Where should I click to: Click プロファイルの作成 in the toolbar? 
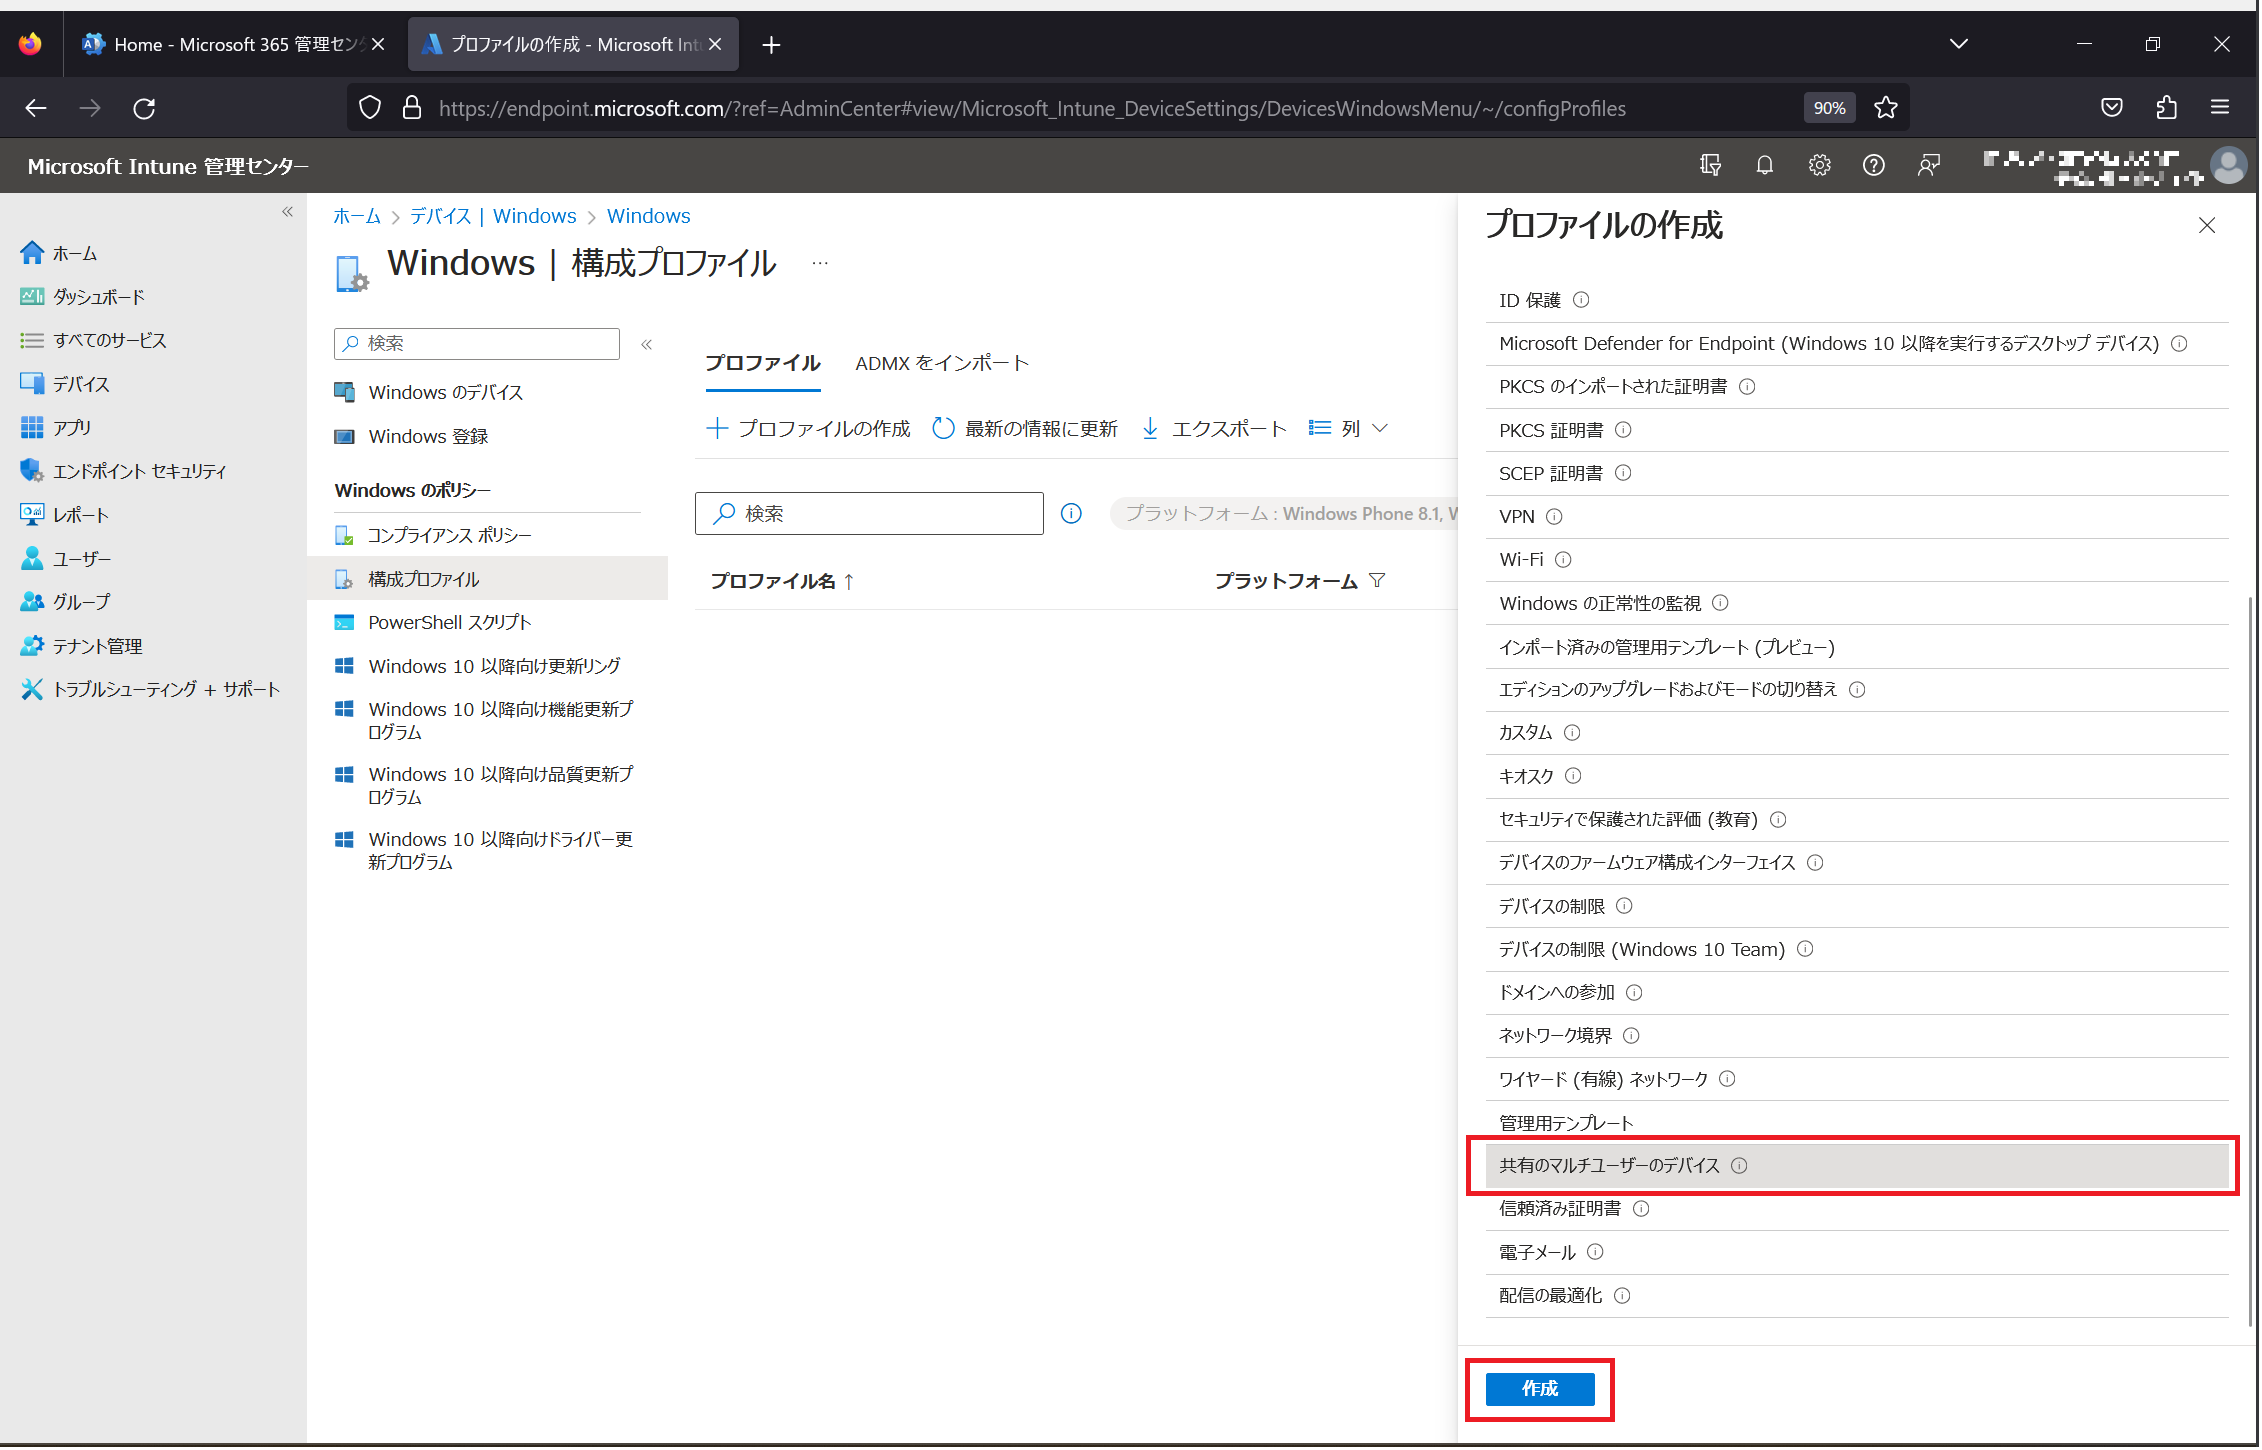[x=809, y=429]
